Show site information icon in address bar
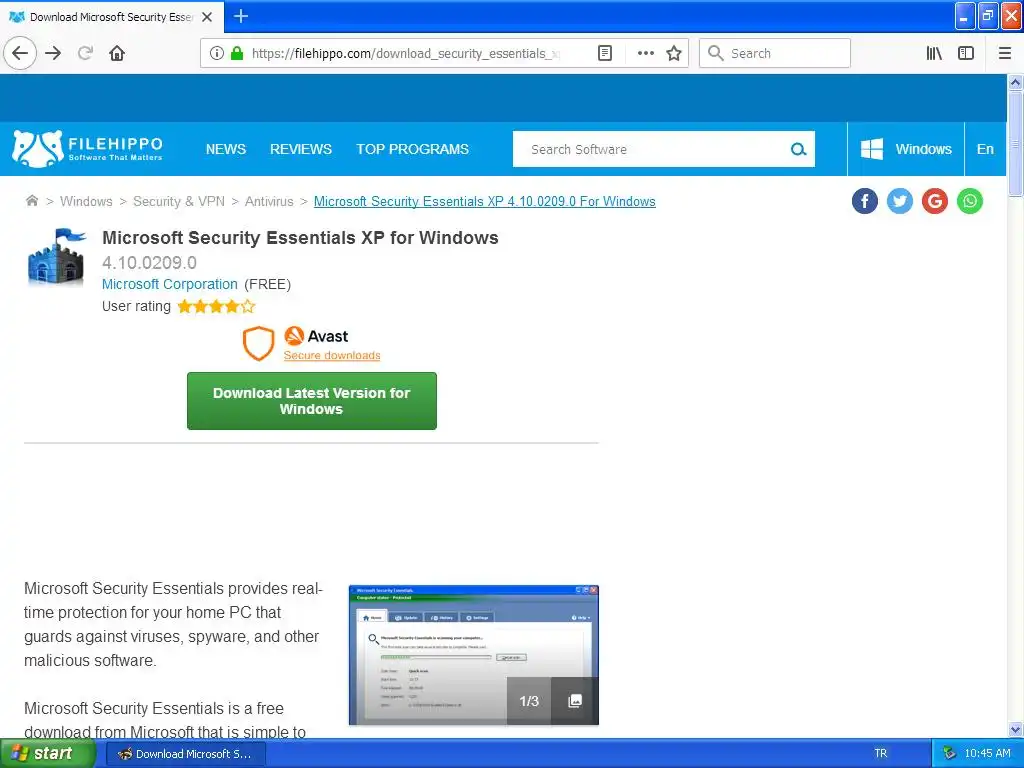 [x=216, y=53]
